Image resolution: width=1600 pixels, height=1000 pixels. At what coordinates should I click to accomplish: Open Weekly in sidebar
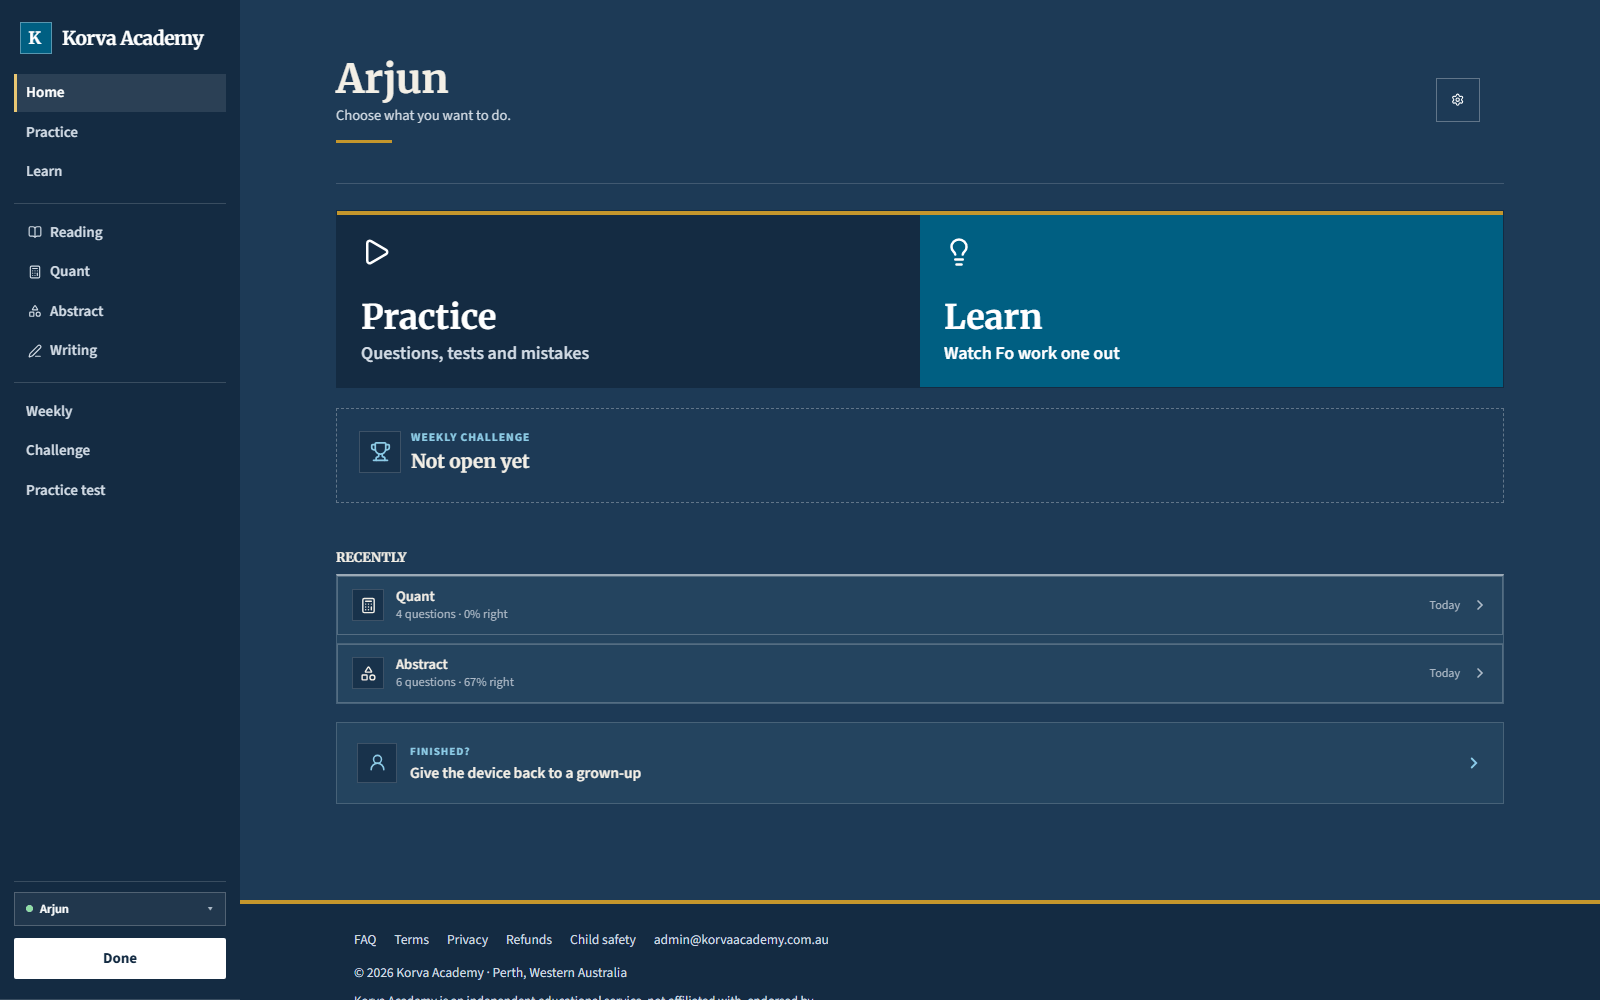pos(120,411)
